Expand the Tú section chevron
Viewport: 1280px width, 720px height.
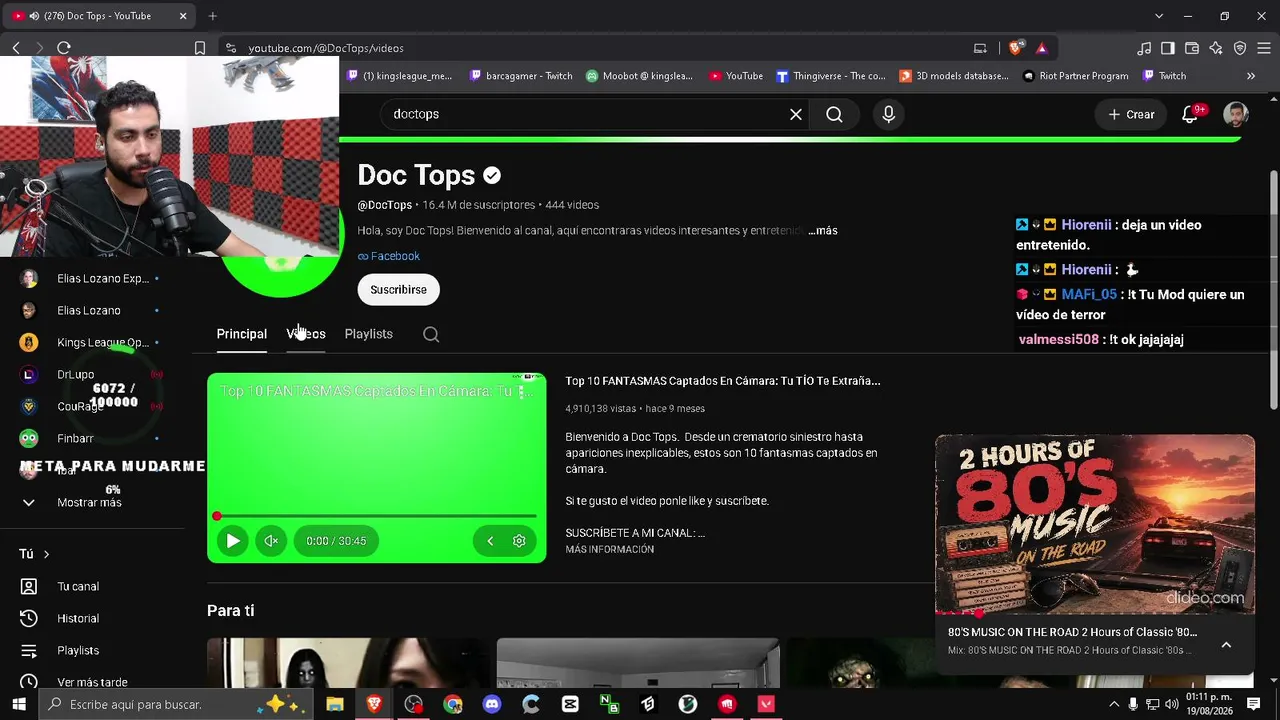(x=46, y=554)
